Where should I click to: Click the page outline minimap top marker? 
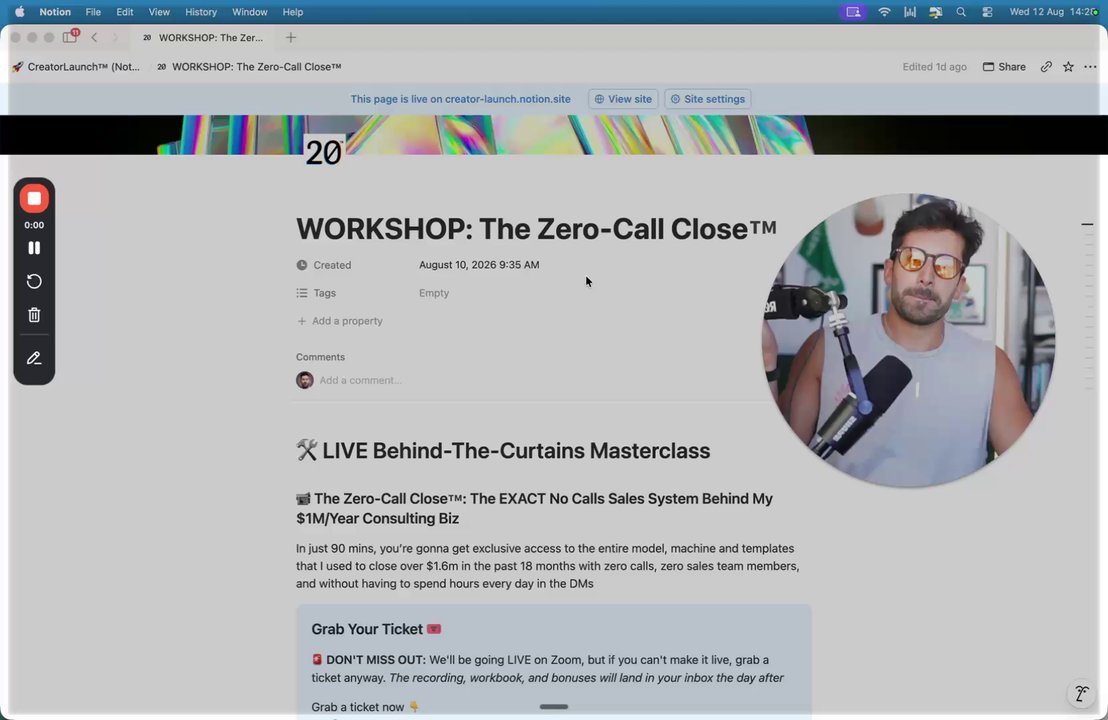pos(1088,224)
